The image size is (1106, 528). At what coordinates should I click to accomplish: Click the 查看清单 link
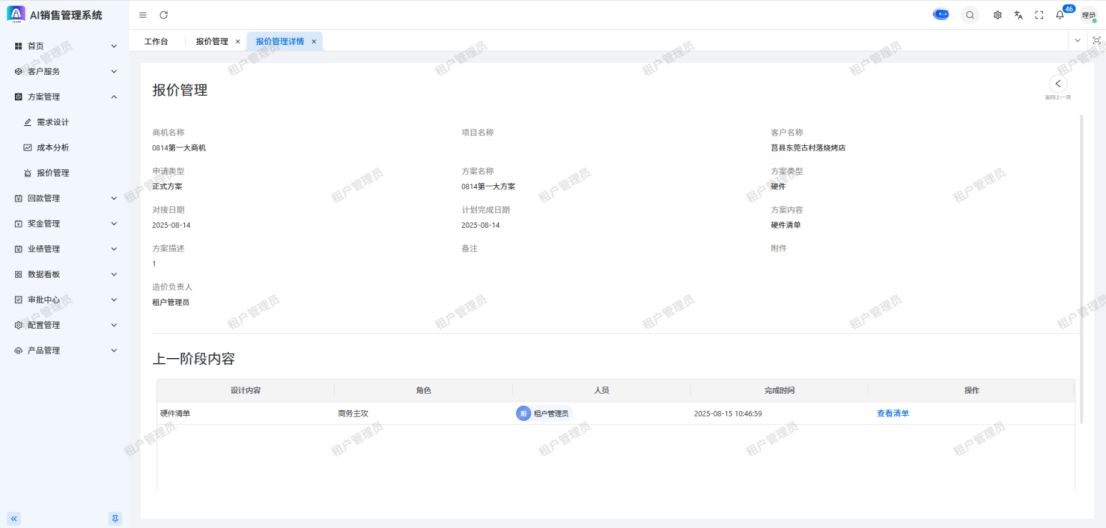click(893, 413)
